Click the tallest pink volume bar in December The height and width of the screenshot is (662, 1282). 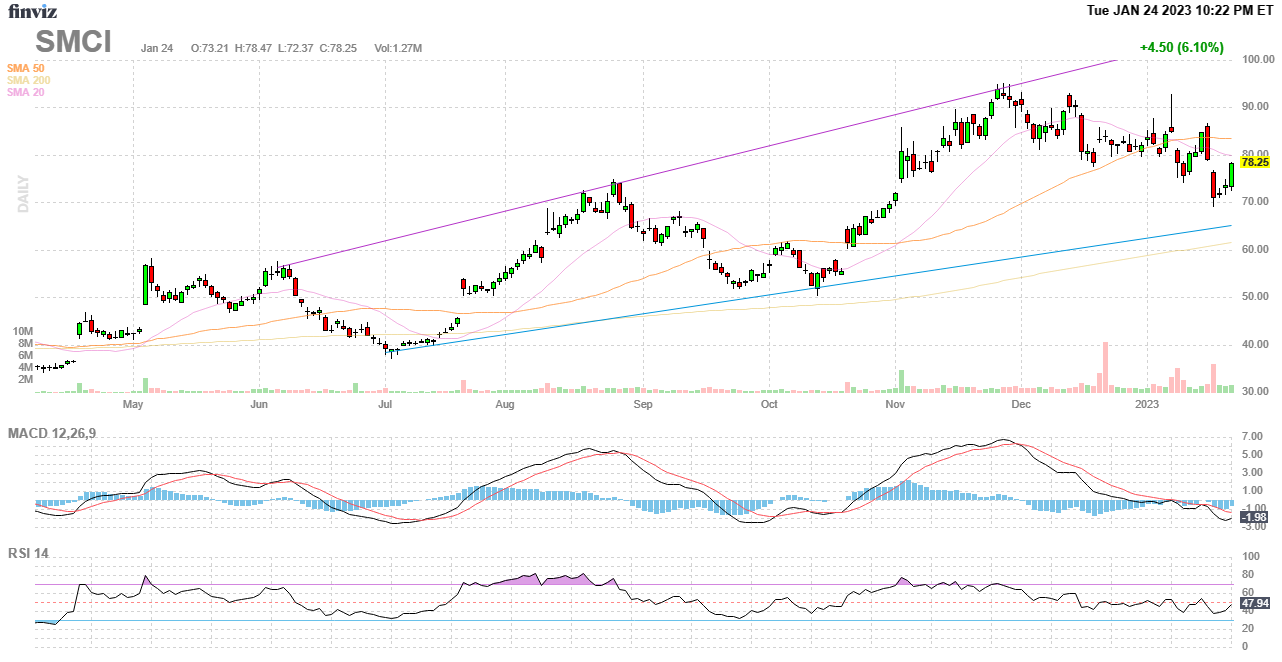pos(1105,367)
